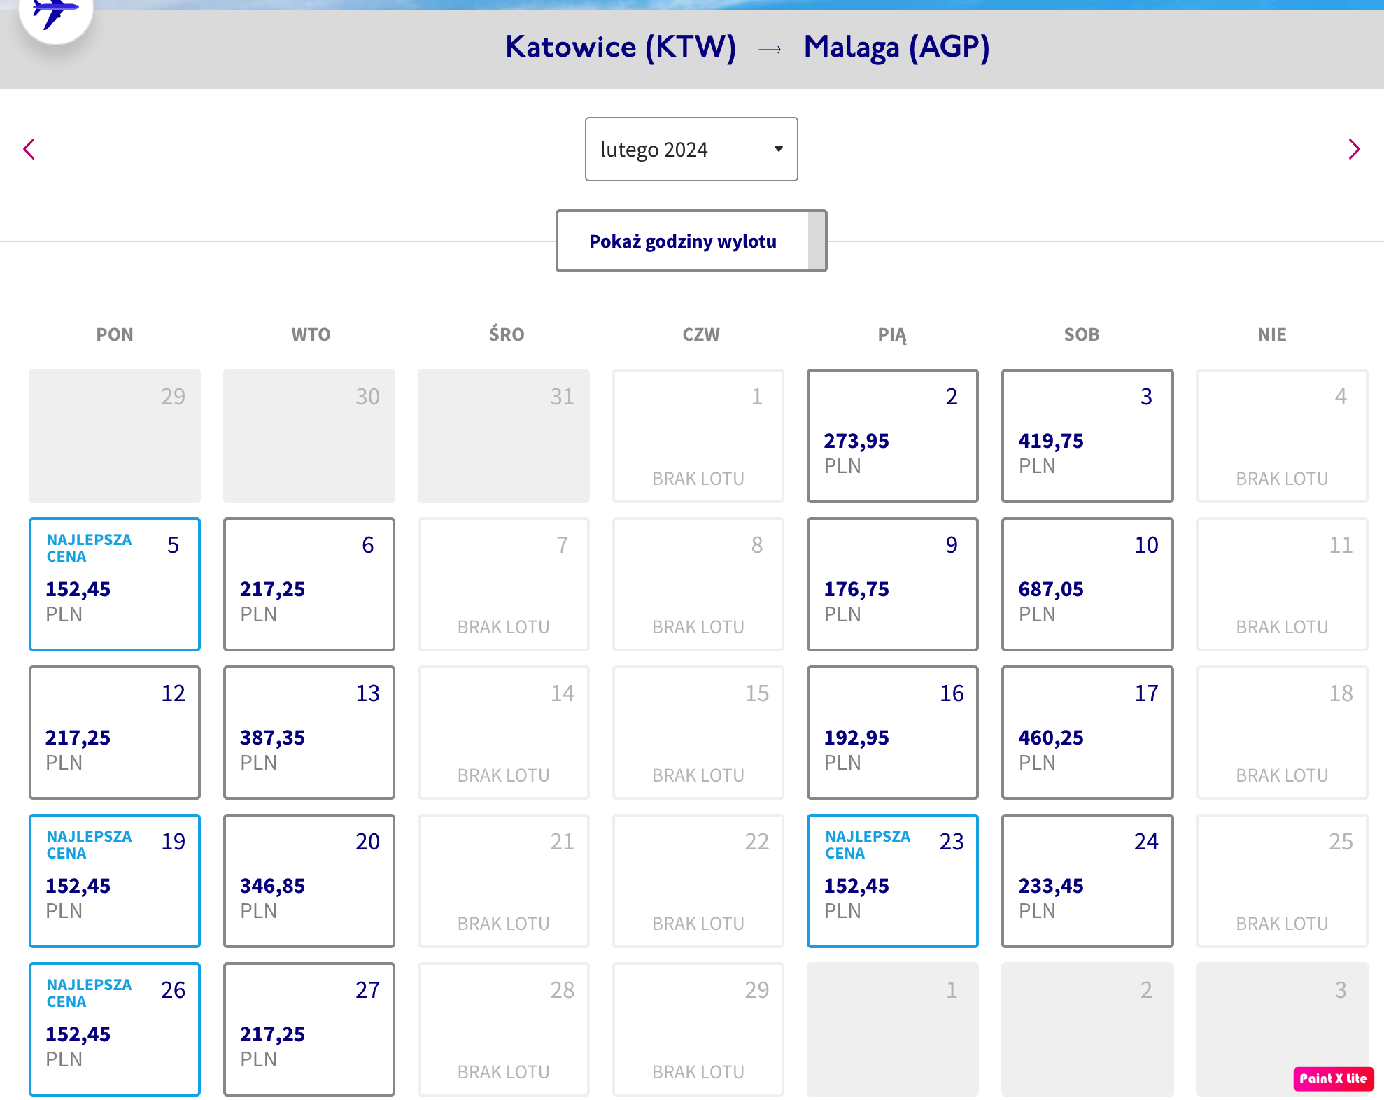Click day 25 BRAK LOTU cell
1384x1100 pixels.
pyautogui.click(x=1282, y=881)
